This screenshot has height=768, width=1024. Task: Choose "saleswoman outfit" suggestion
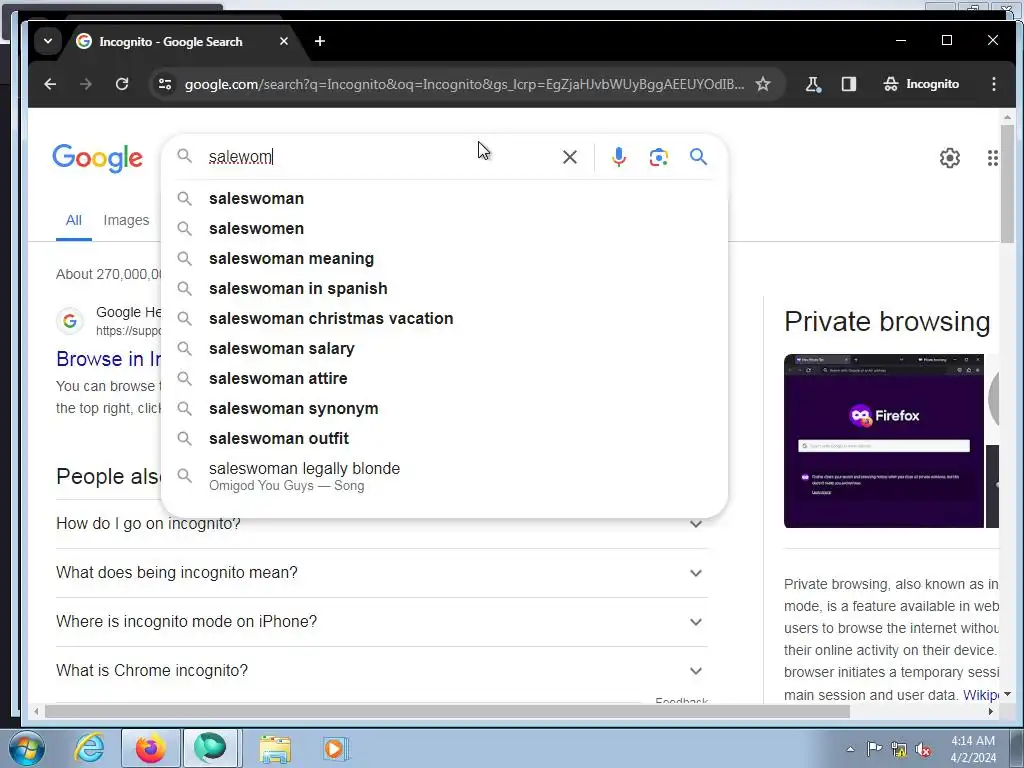coord(444,439)
